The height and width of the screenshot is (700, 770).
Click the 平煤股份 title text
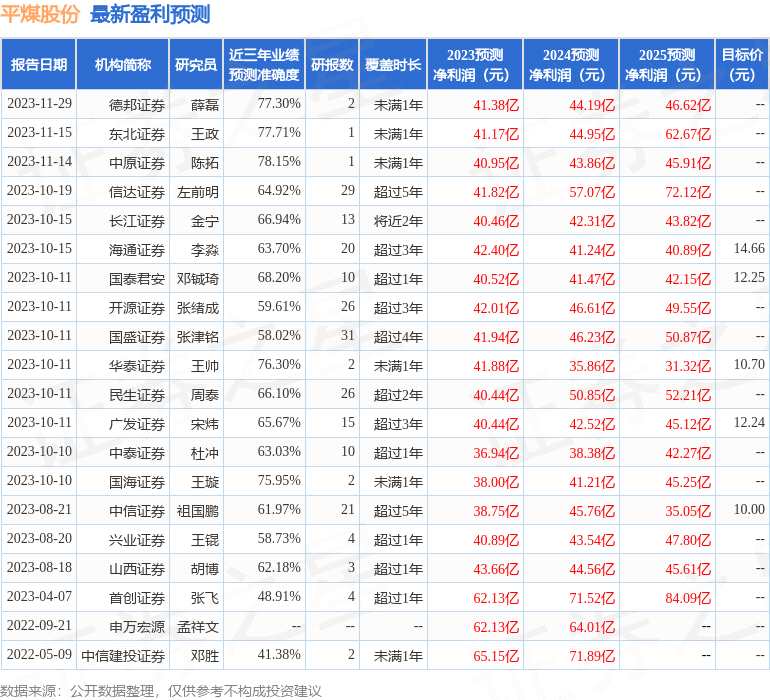tap(40, 14)
